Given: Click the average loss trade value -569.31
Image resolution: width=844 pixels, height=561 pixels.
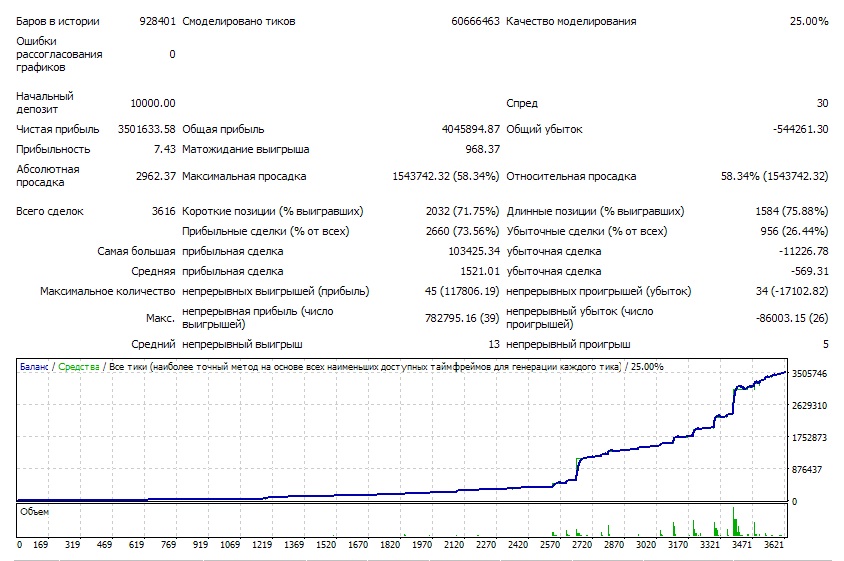Looking at the screenshot, I should [809, 271].
